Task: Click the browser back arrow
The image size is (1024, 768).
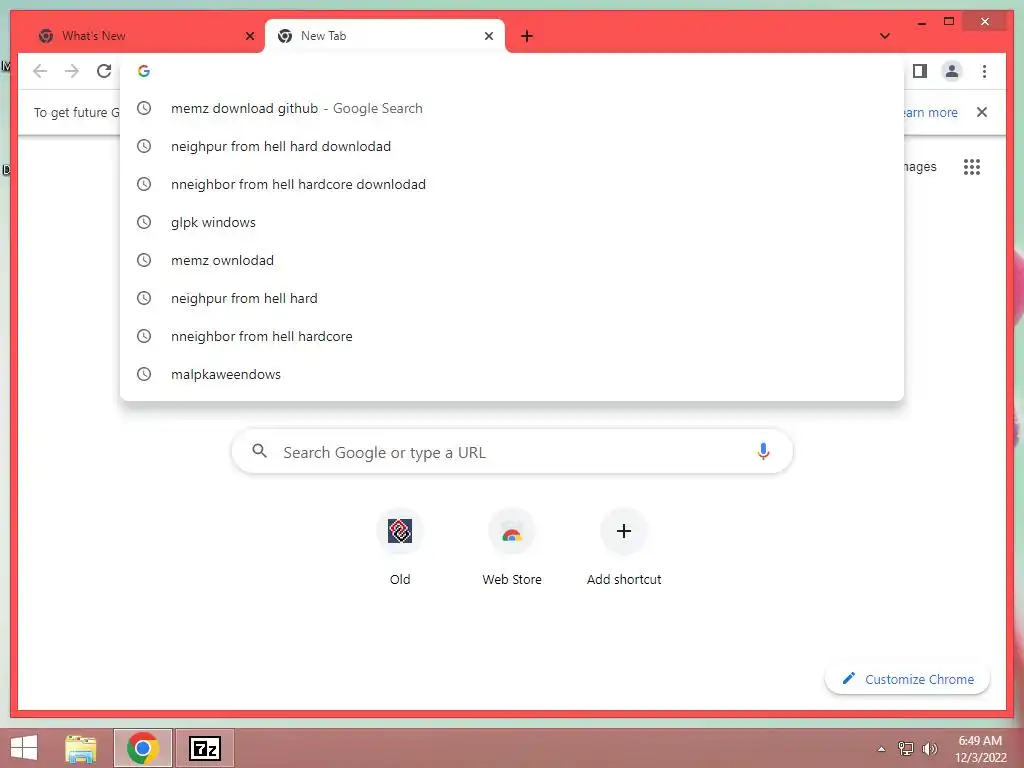Action: pyautogui.click(x=40, y=71)
